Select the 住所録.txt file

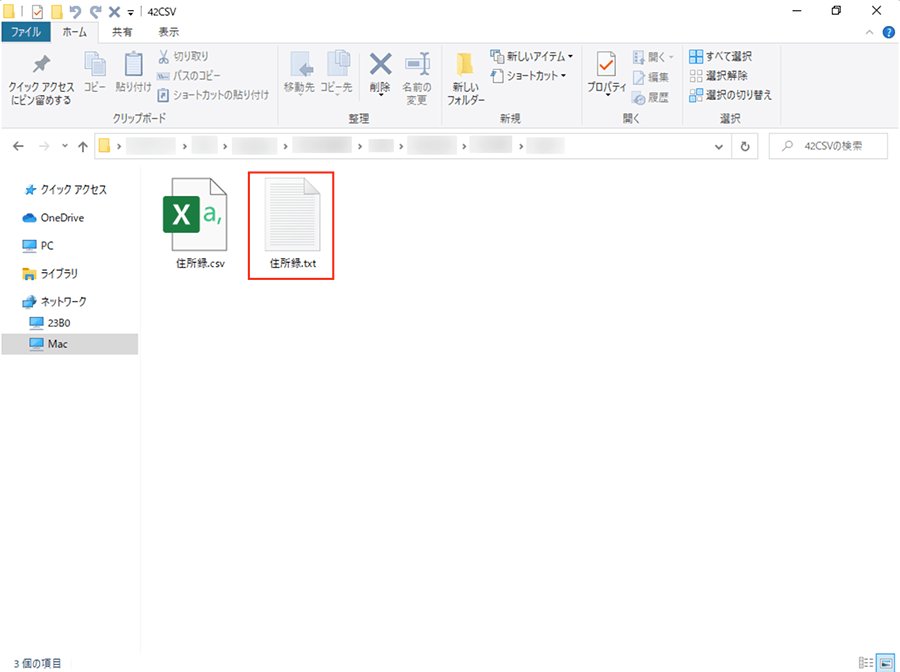[x=292, y=224]
